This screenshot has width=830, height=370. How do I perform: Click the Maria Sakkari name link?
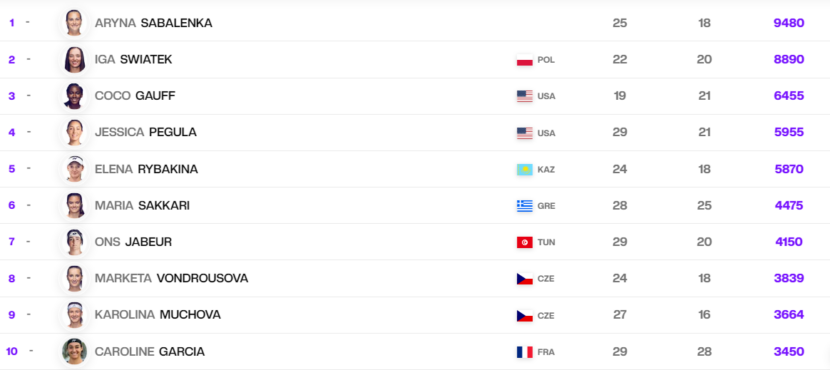click(x=142, y=205)
